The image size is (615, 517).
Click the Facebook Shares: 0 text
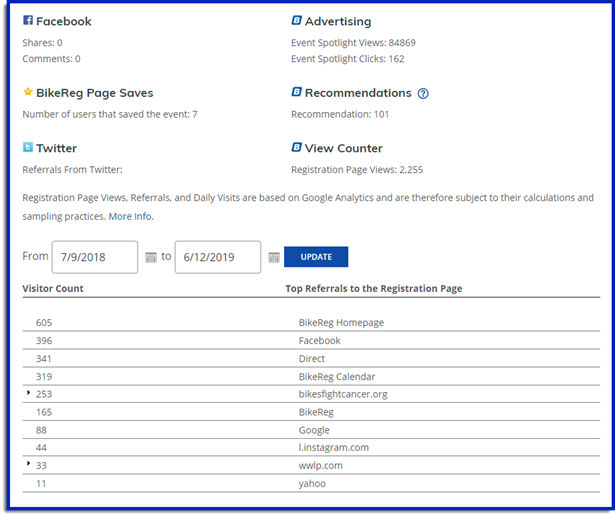click(x=42, y=43)
